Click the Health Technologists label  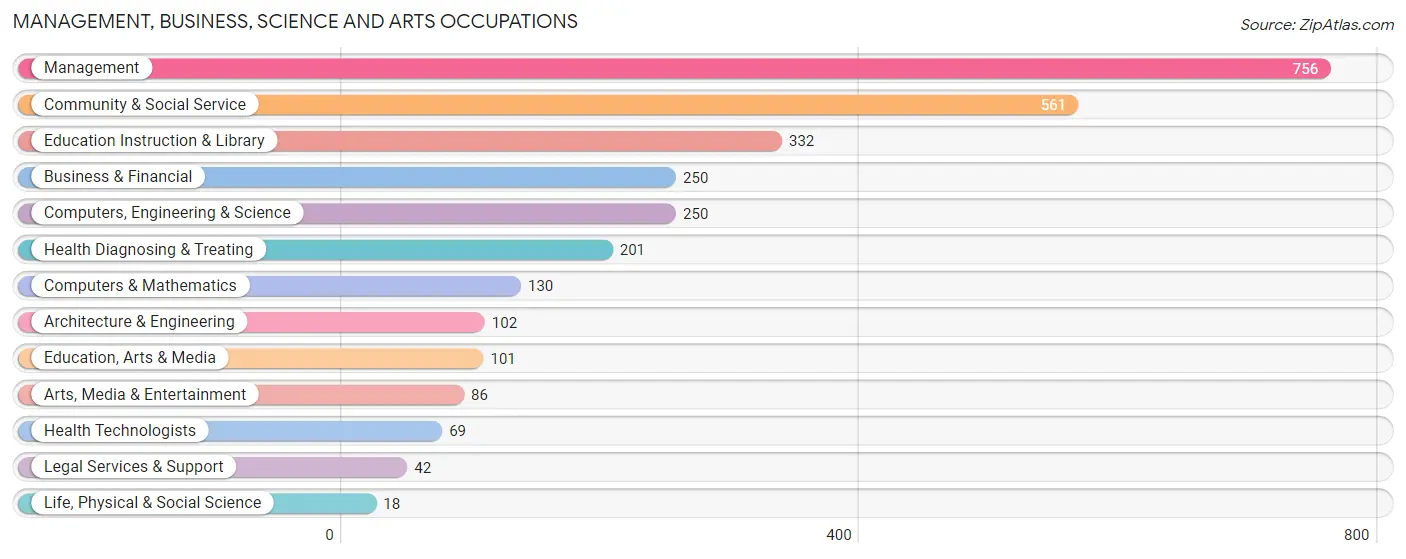pos(120,431)
